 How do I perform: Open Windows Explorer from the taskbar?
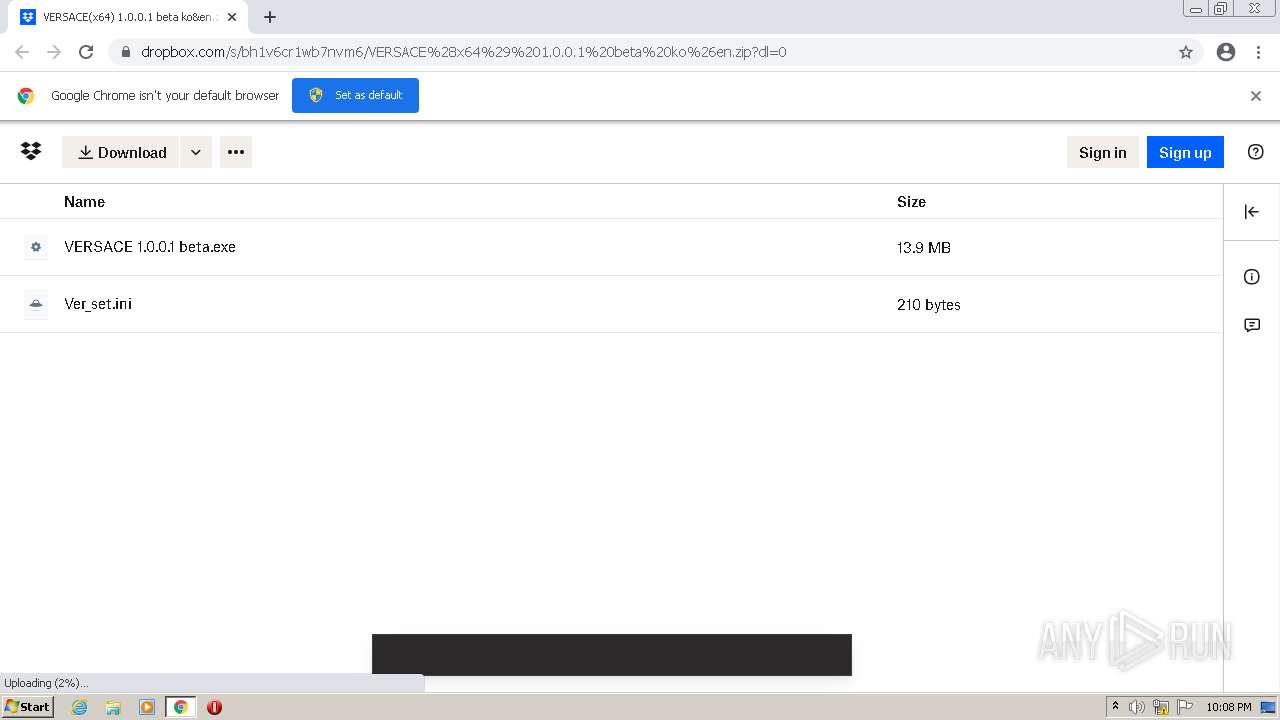pos(113,707)
